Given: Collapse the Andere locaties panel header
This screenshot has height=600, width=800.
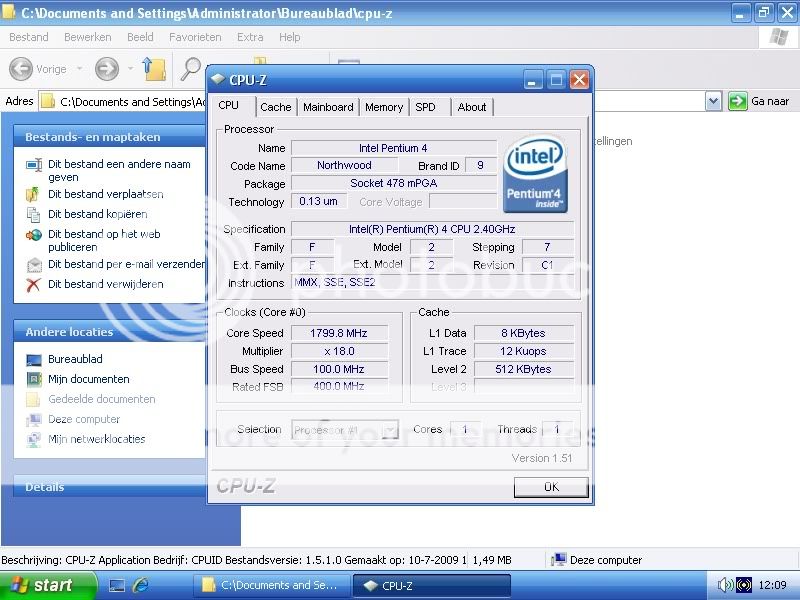Looking at the screenshot, I should pyautogui.click(x=110, y=332).
